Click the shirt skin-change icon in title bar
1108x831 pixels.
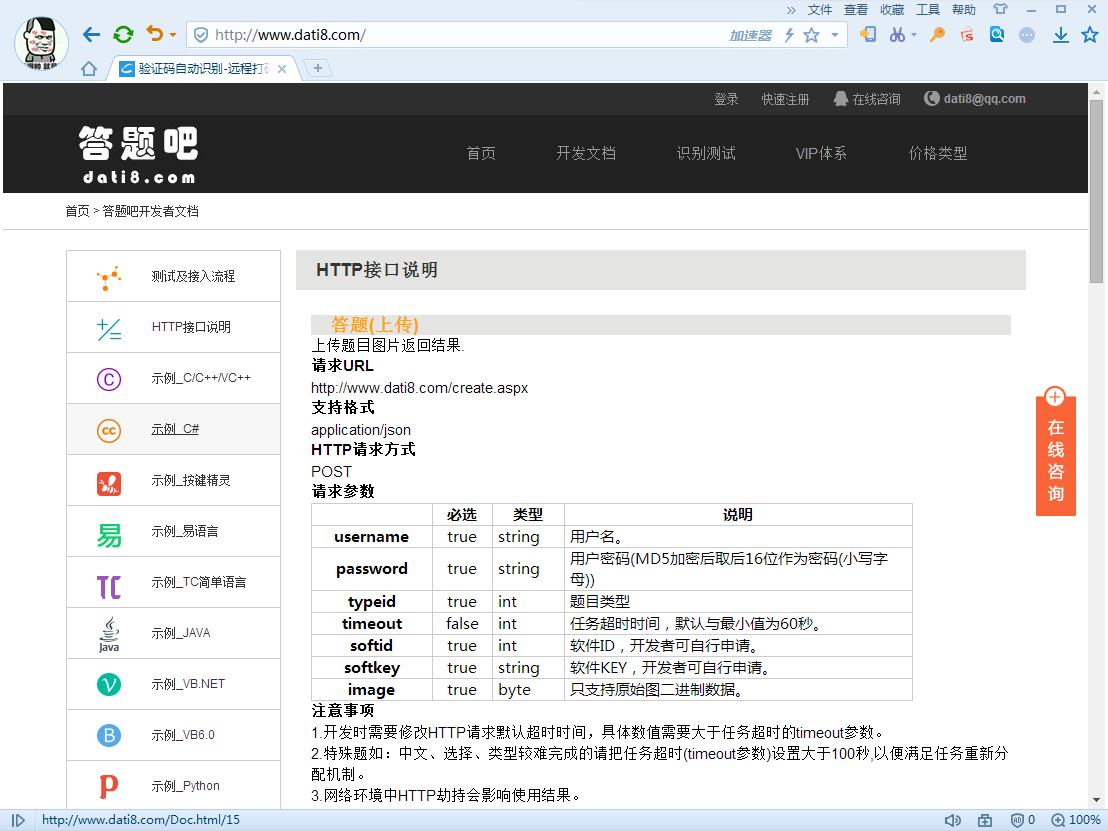[x=1000, y=9]
